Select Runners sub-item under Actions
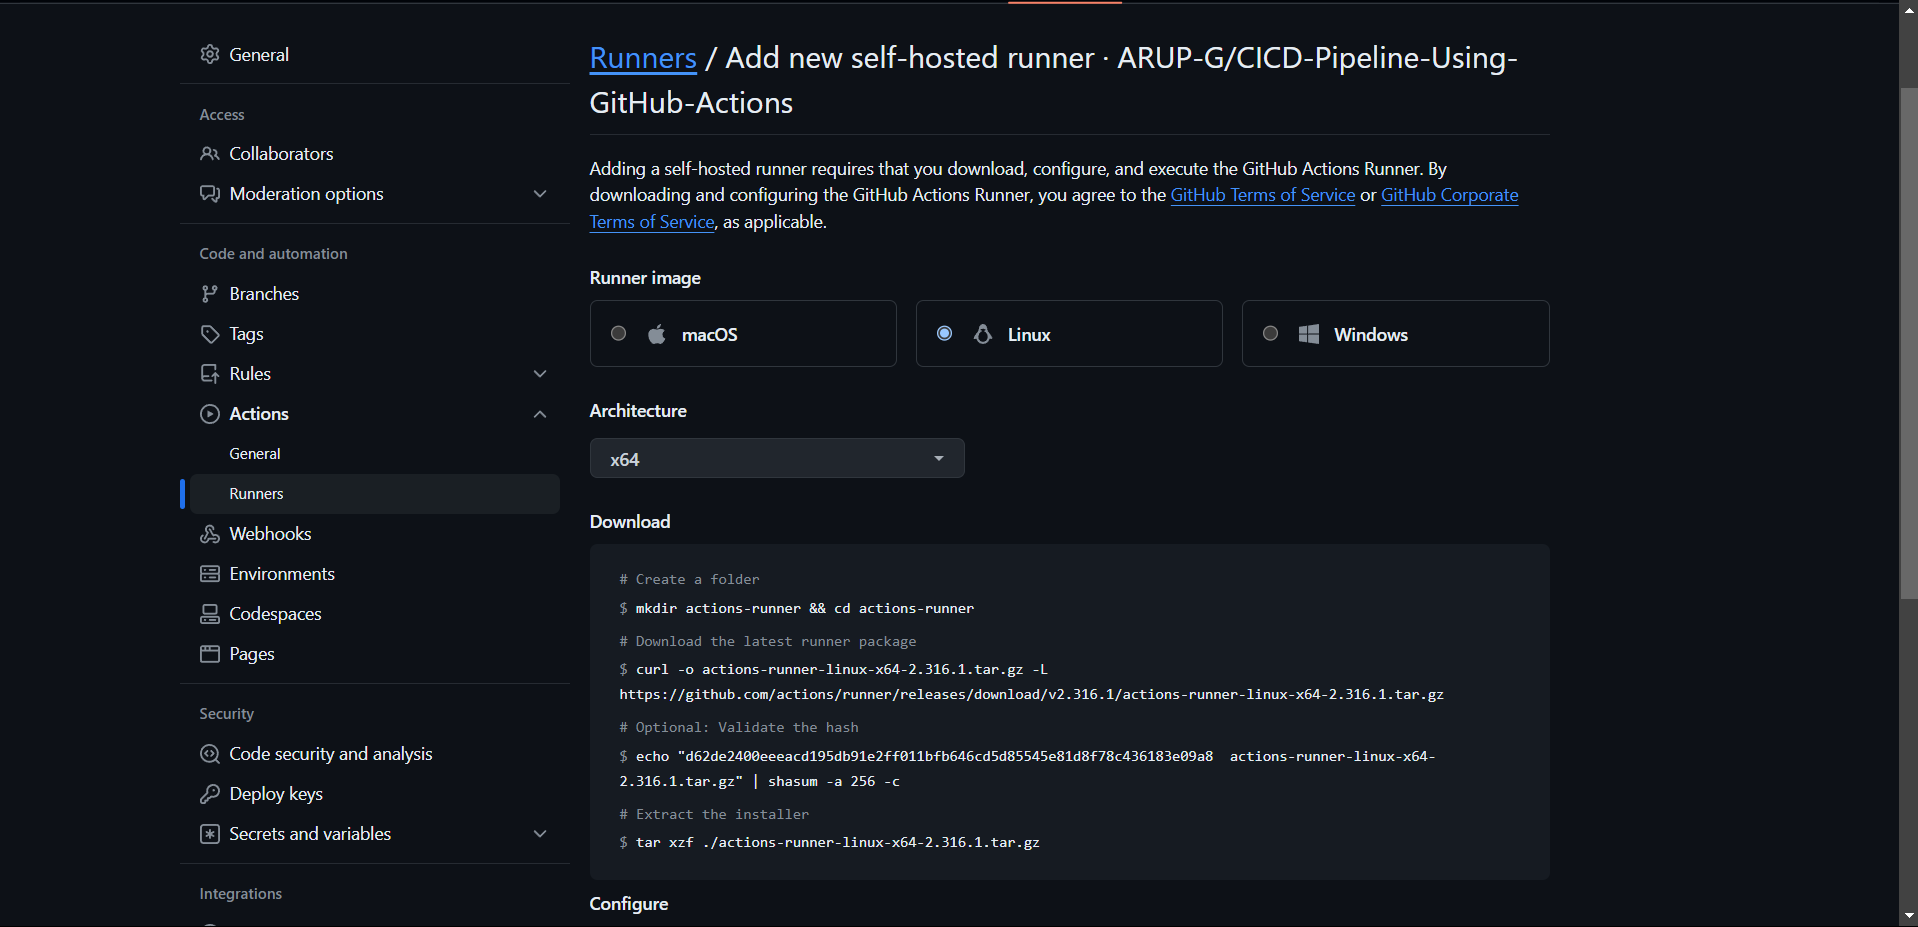Viewport: 1918px width, 927px height. pos(375,494)
